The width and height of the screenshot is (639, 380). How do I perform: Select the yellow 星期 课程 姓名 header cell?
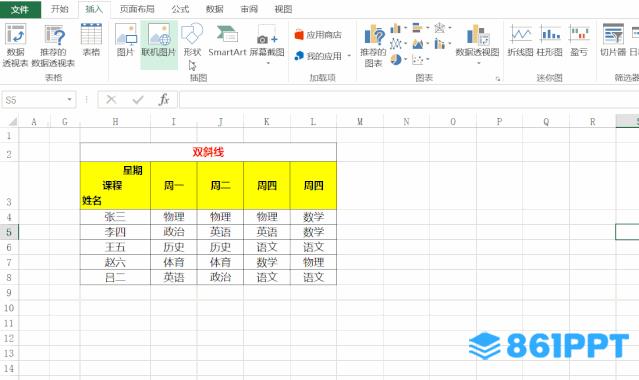pyautogui.click(x=115, y=186)
